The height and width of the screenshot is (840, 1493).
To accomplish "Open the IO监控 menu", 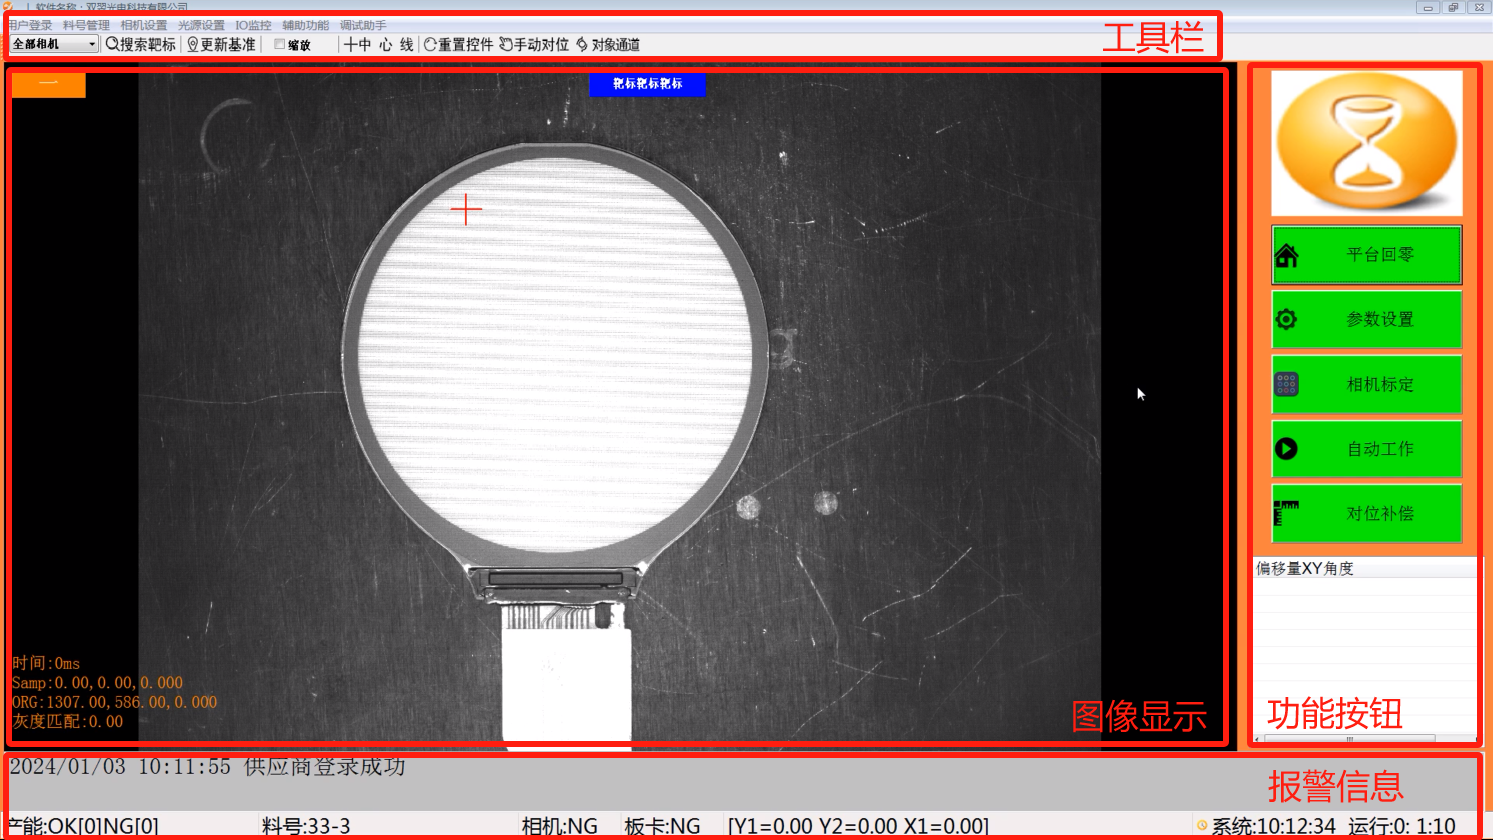I will pos(253,25).
